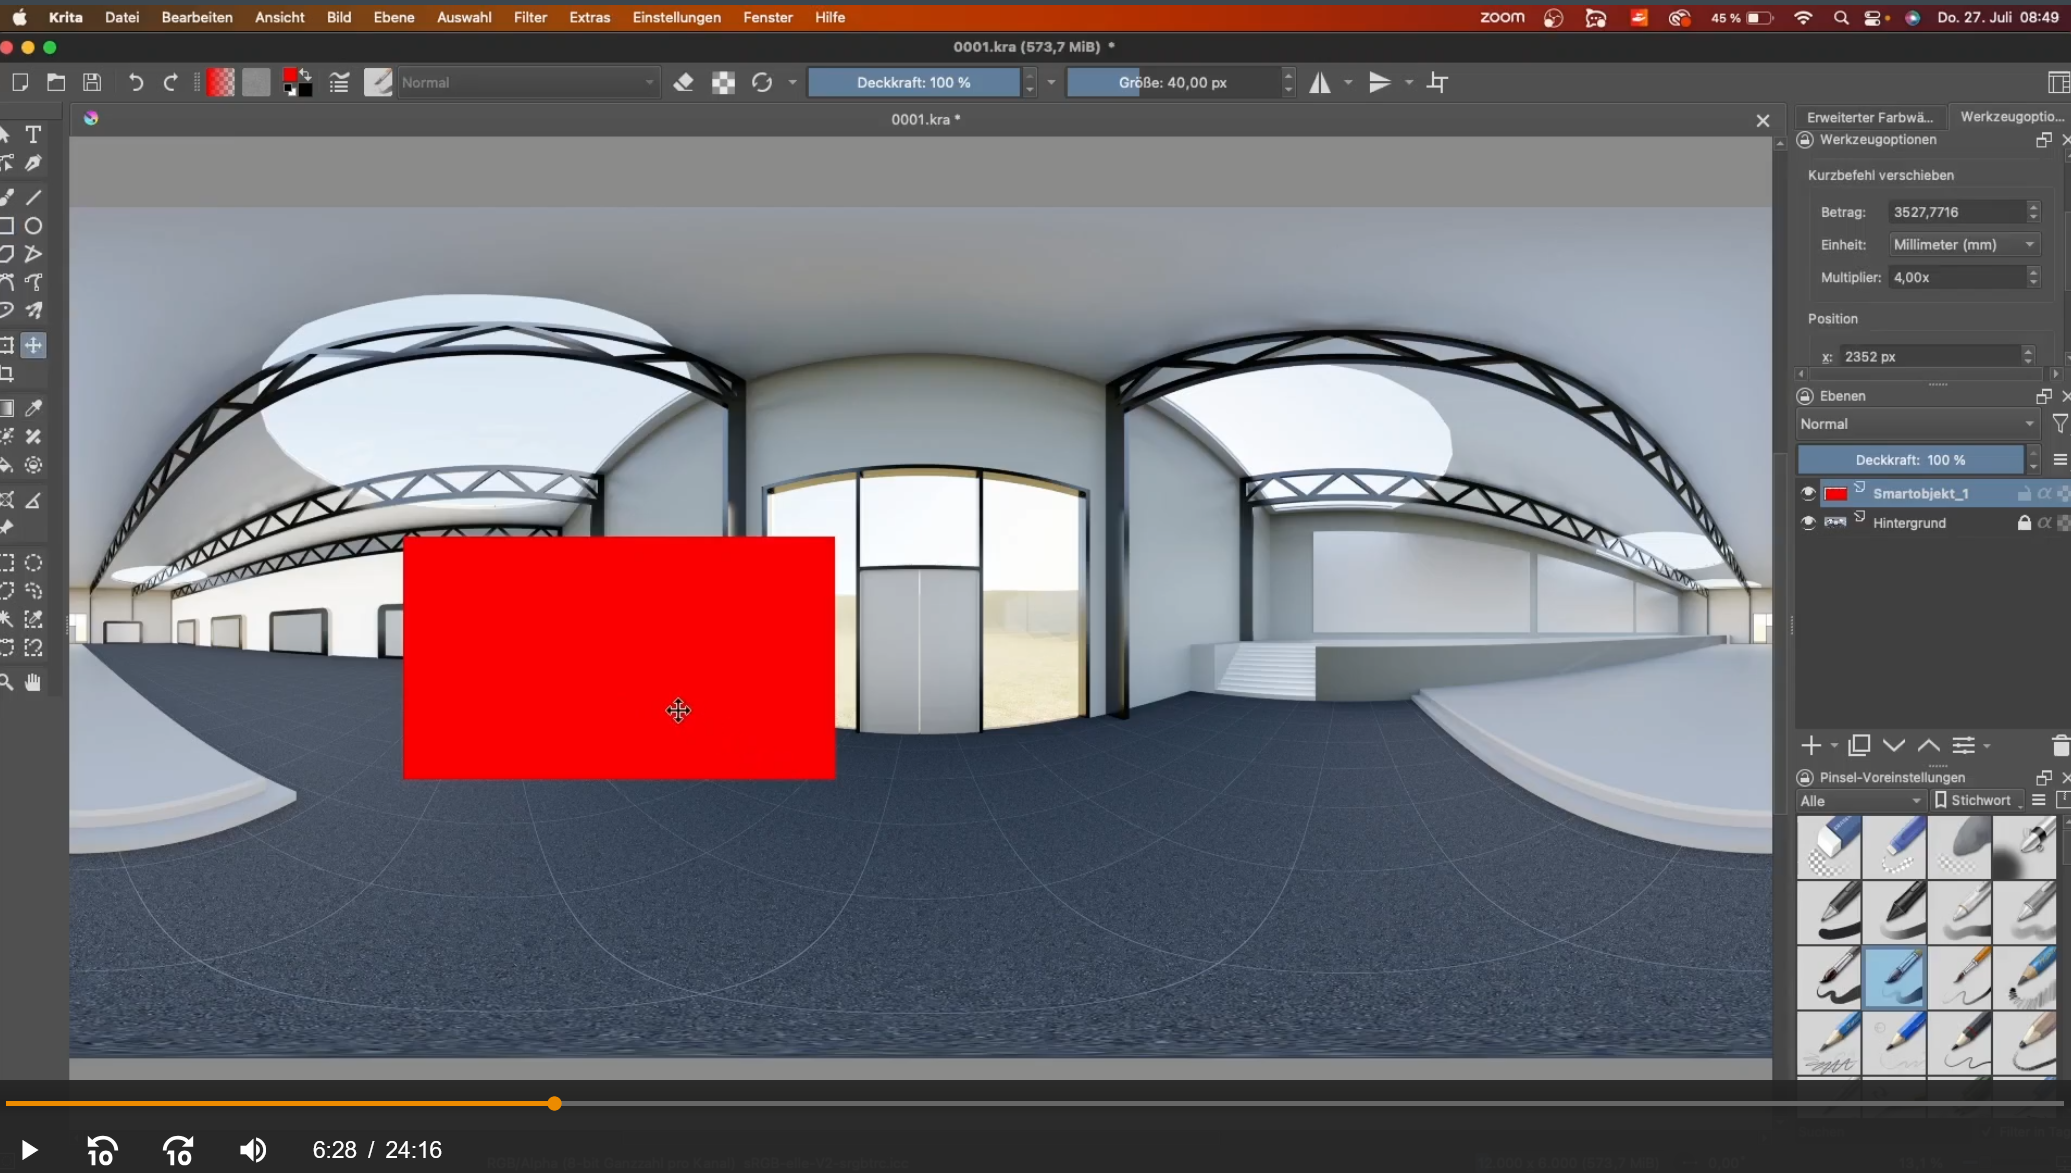
Task: Open the Einheit Millimeter dropdown
Action: [x=1964, y=245]
